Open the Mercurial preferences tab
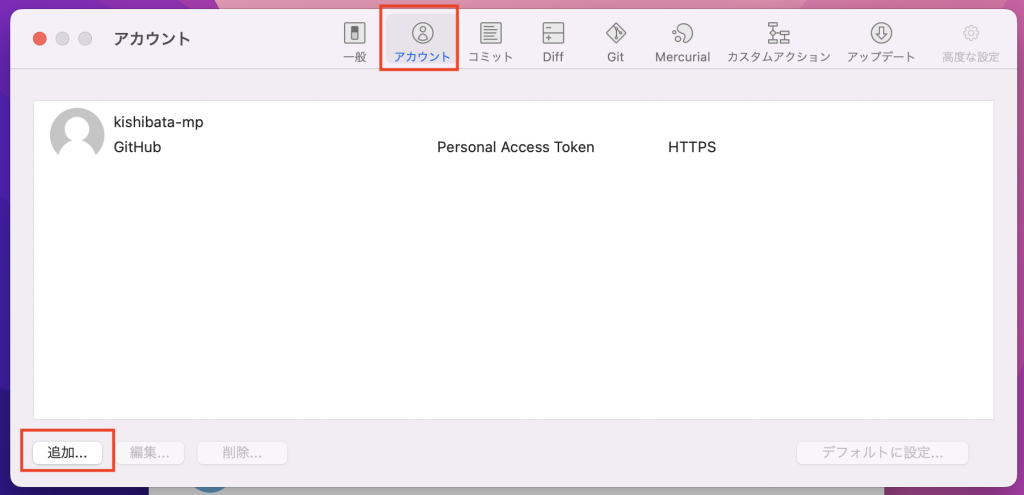 [682, 42]
